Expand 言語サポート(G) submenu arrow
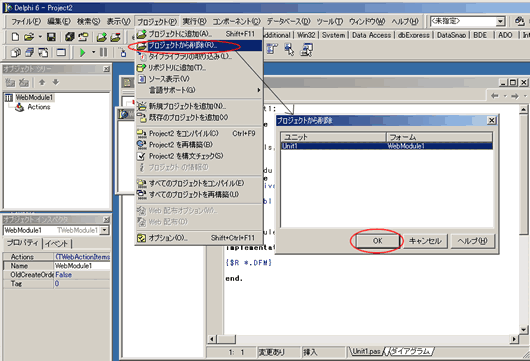 [x=259, y=90]
